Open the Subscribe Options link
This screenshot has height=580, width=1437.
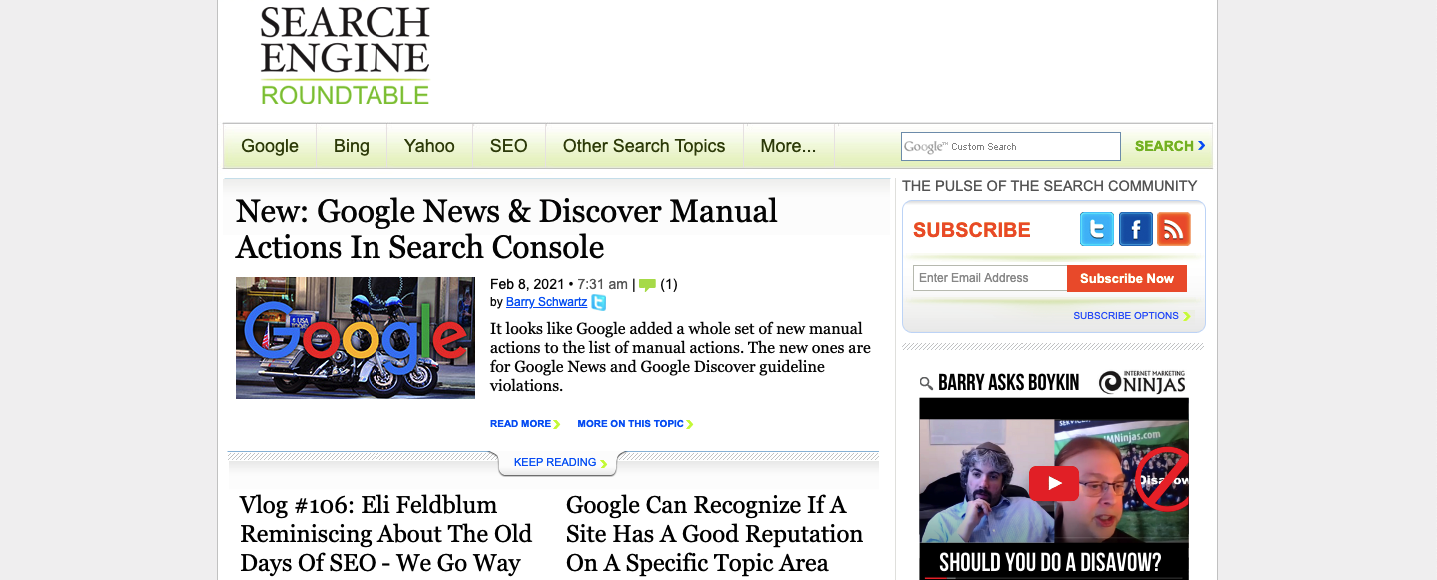(1132, 316)
